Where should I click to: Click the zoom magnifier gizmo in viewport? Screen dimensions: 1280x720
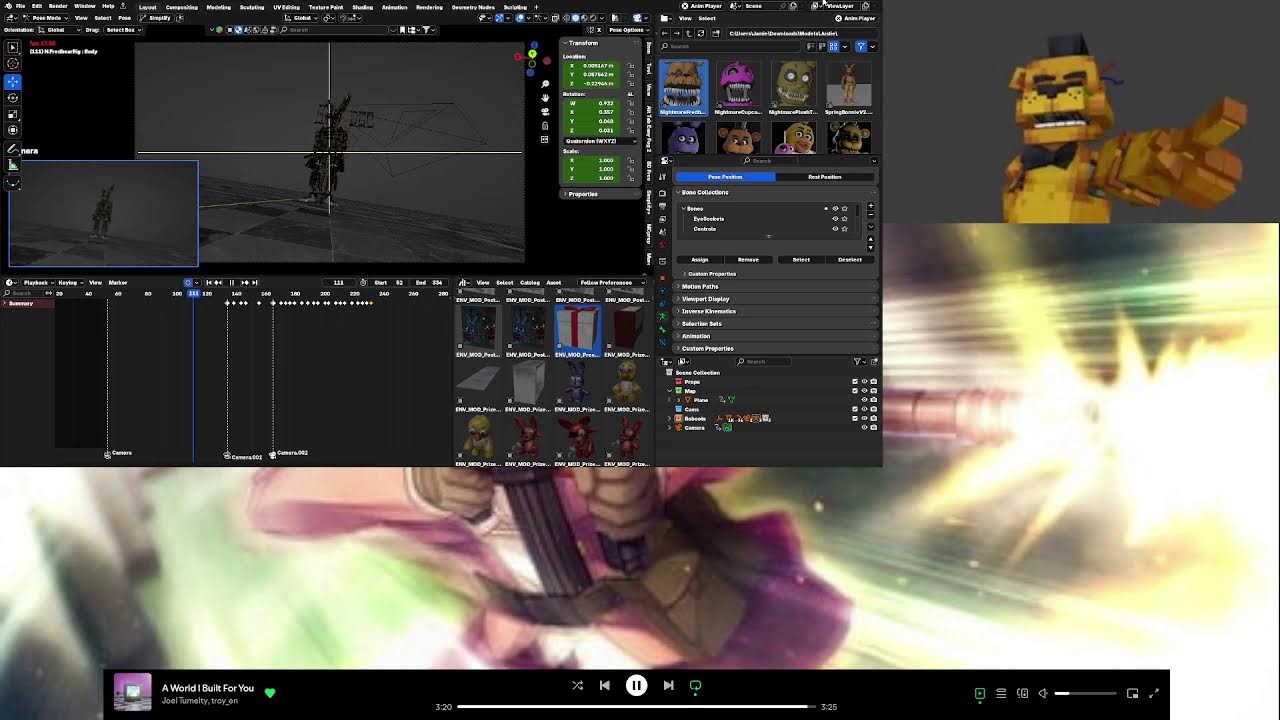tap(545, 84)
